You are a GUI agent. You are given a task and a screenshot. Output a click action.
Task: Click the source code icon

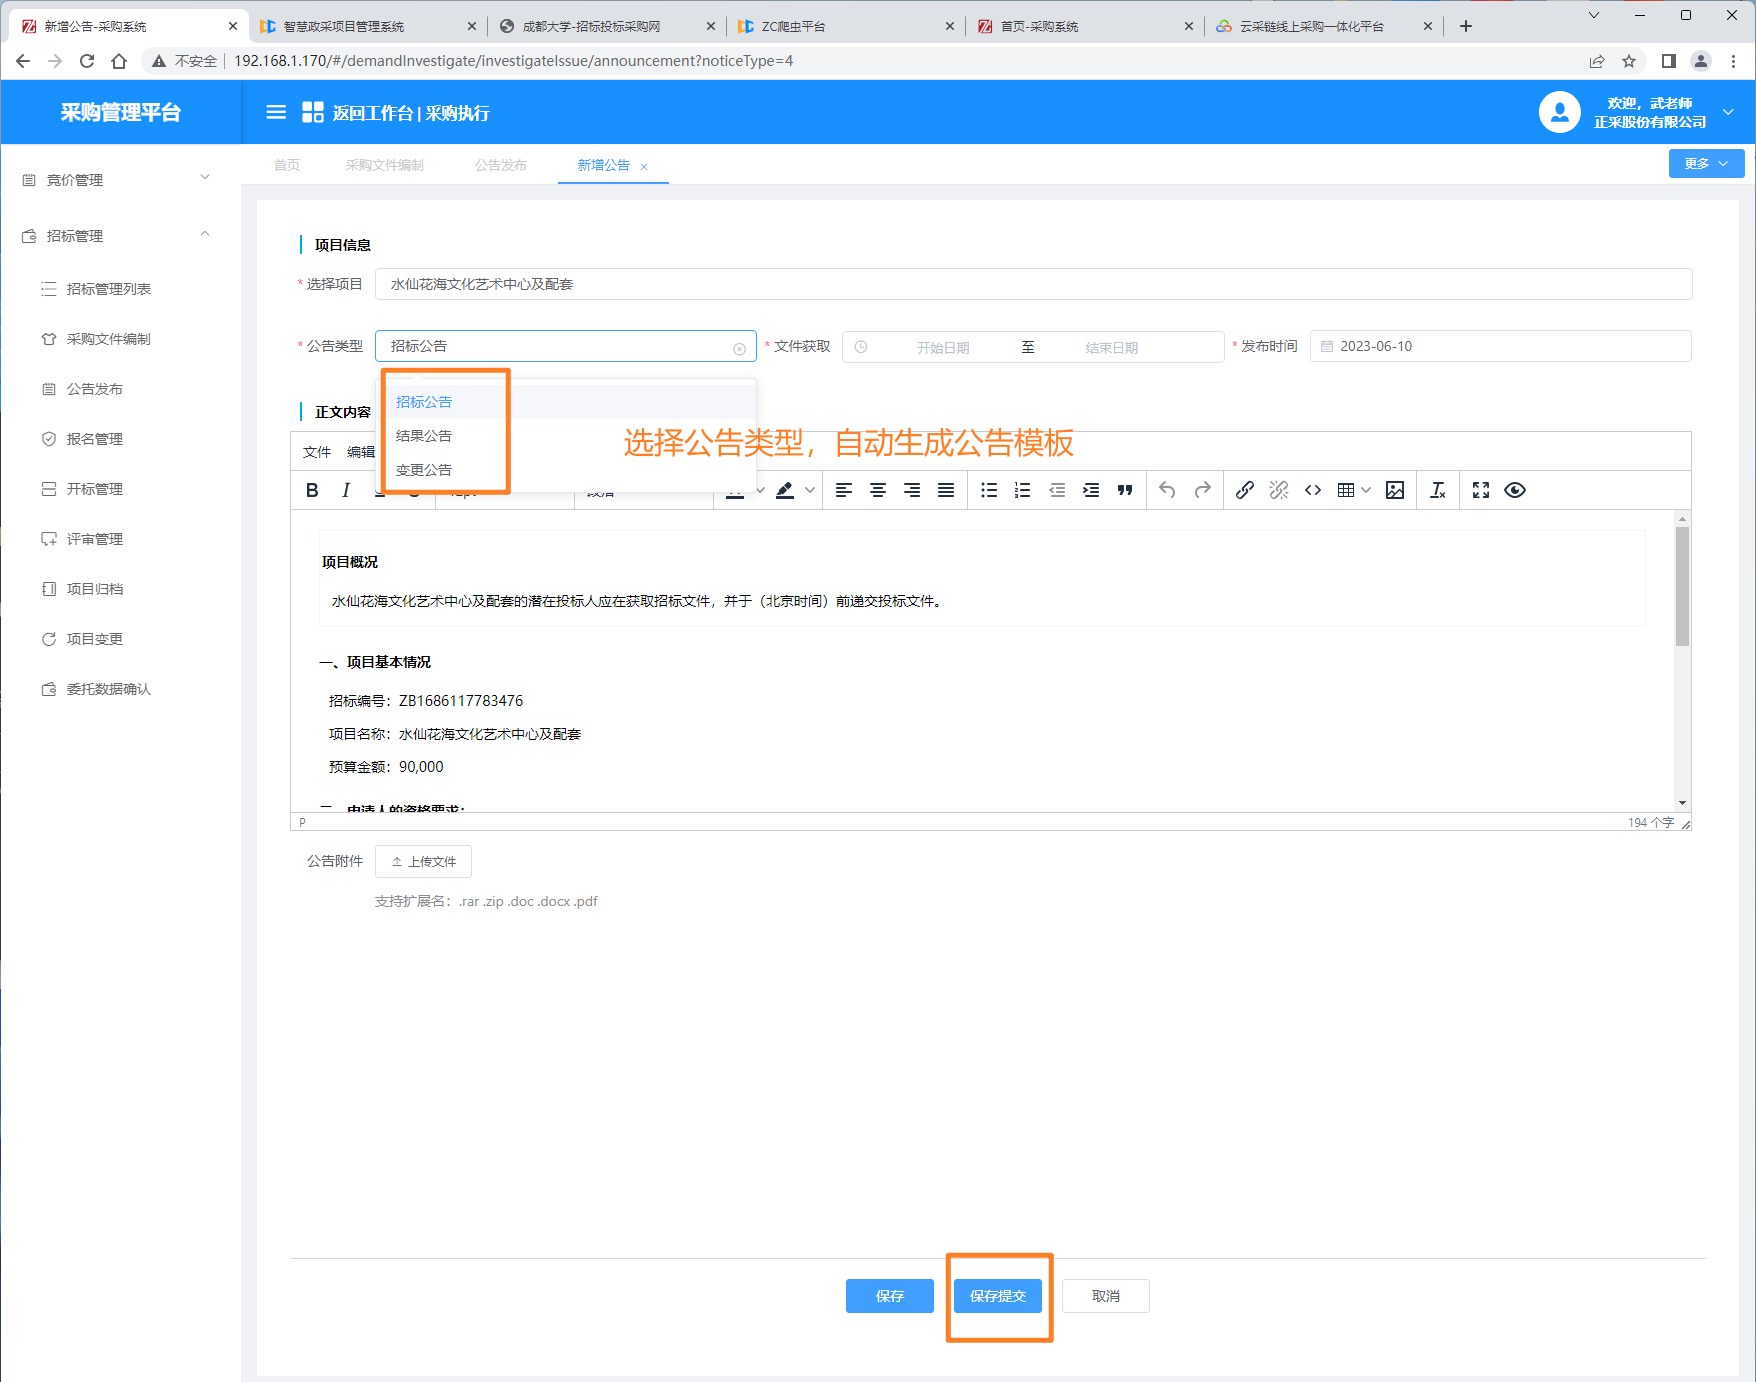pyautogui.click(x=1313, y=490)
